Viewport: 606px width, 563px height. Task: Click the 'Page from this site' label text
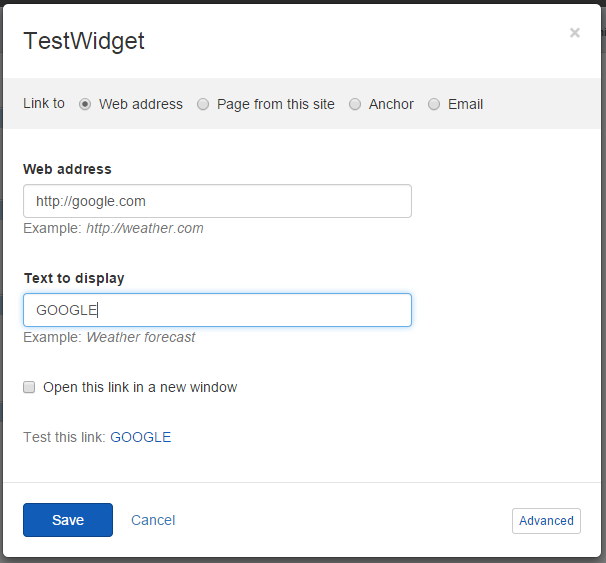pyautogui.click(x=275, y=104)
